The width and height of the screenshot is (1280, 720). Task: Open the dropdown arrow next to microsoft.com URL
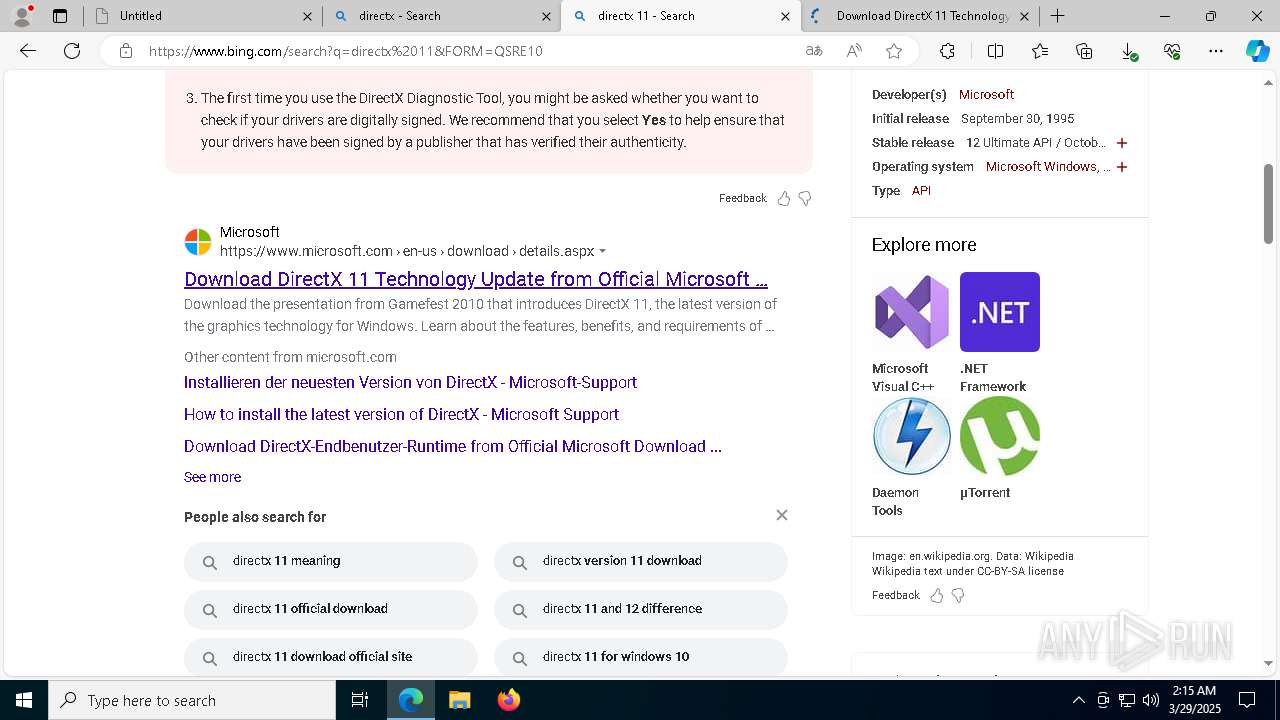point(602,252)
